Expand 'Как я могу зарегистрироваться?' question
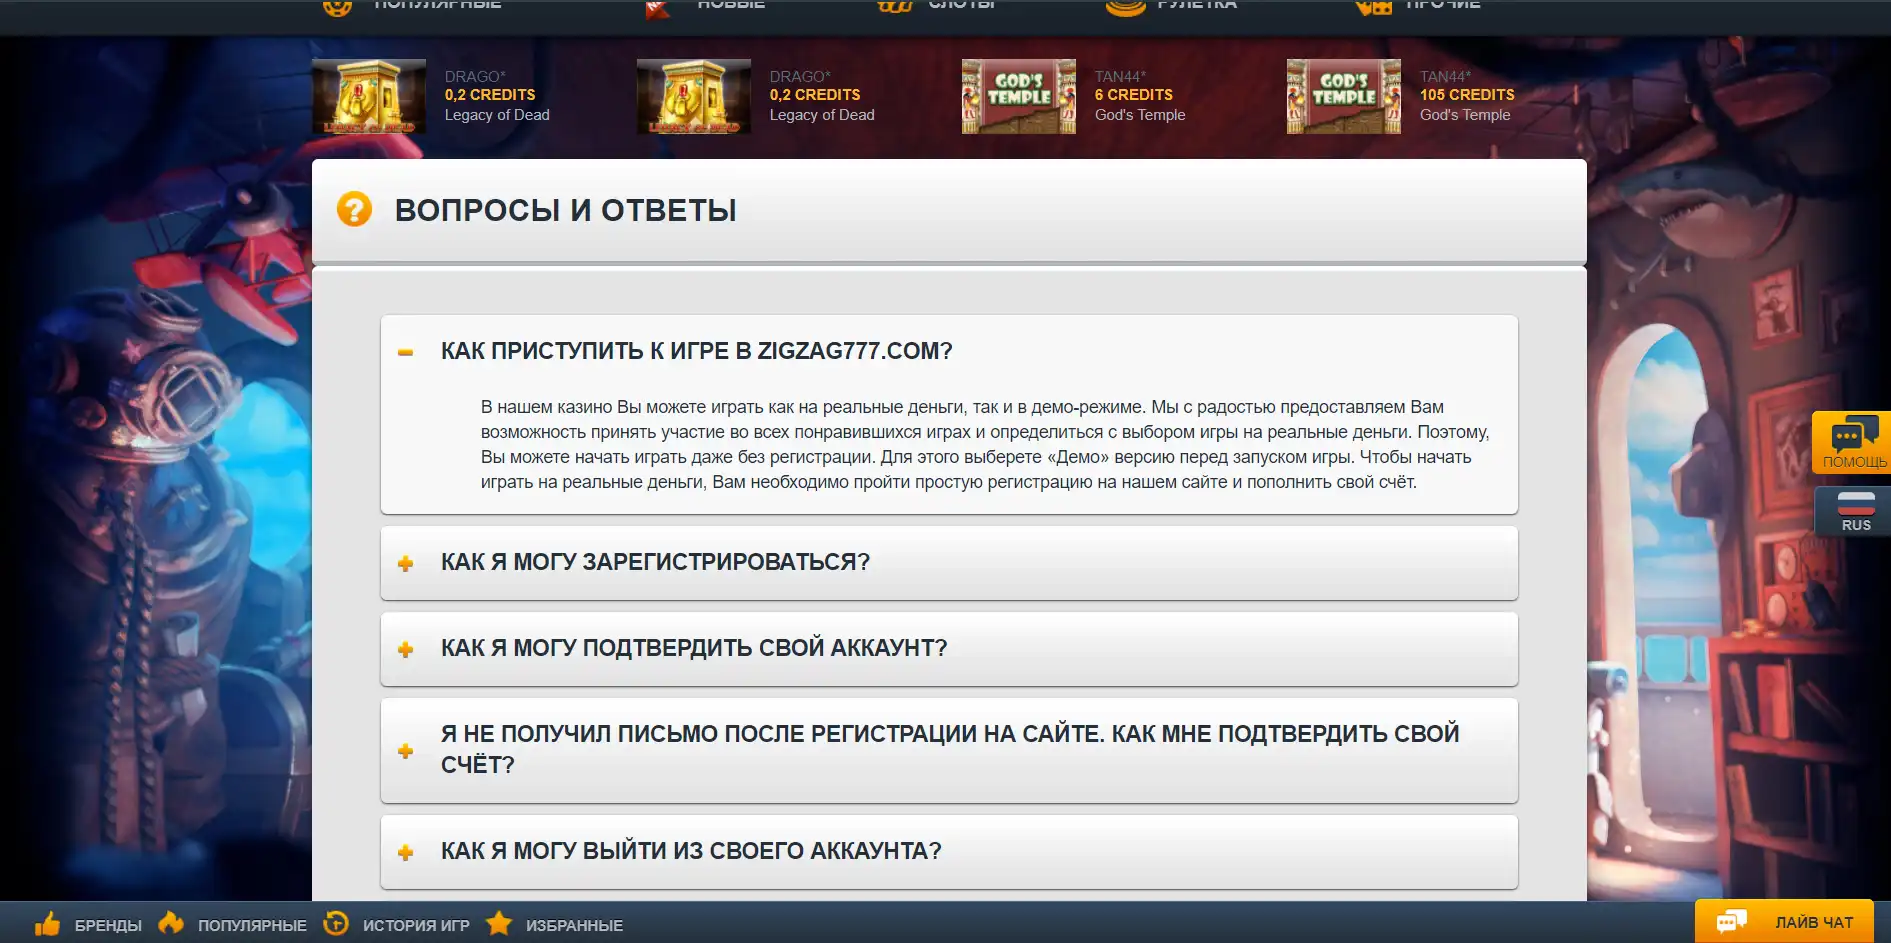This screenshot has height=943, width=1891. click(405, 564)
